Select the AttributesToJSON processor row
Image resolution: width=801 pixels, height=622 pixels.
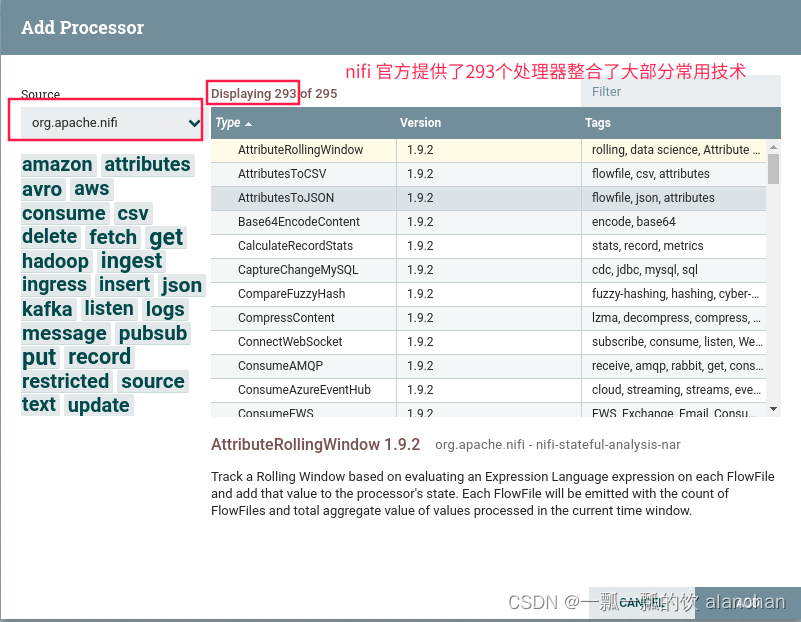click(x=488, y=198)
